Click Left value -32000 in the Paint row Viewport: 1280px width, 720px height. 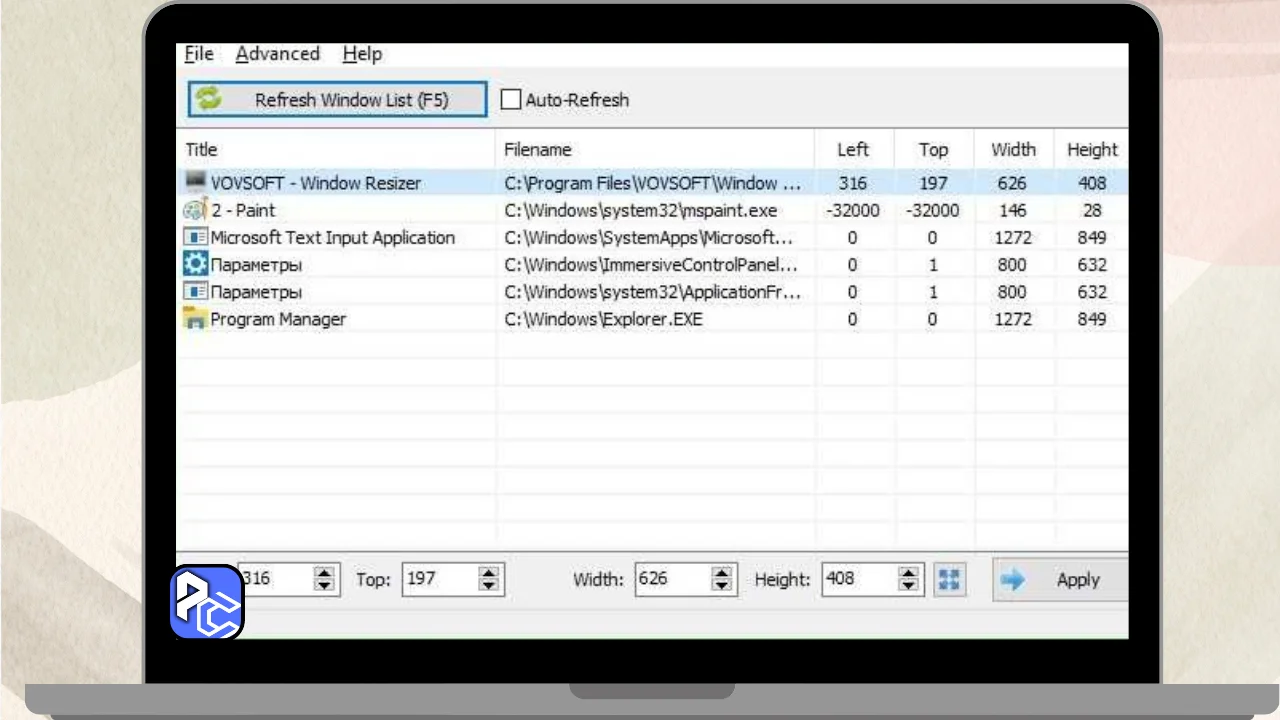(x=853, y=210)
